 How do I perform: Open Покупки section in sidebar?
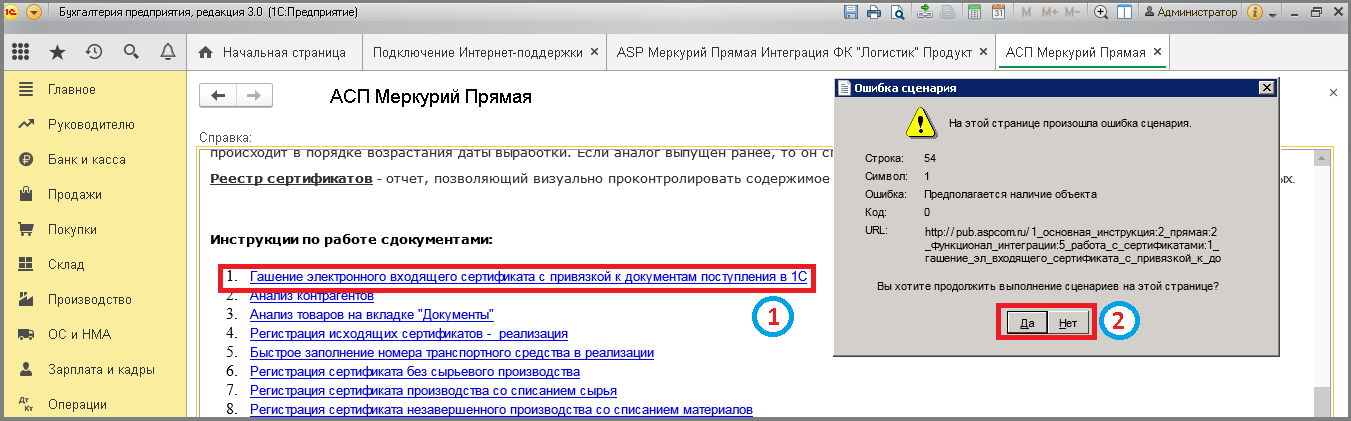(95, 229)
